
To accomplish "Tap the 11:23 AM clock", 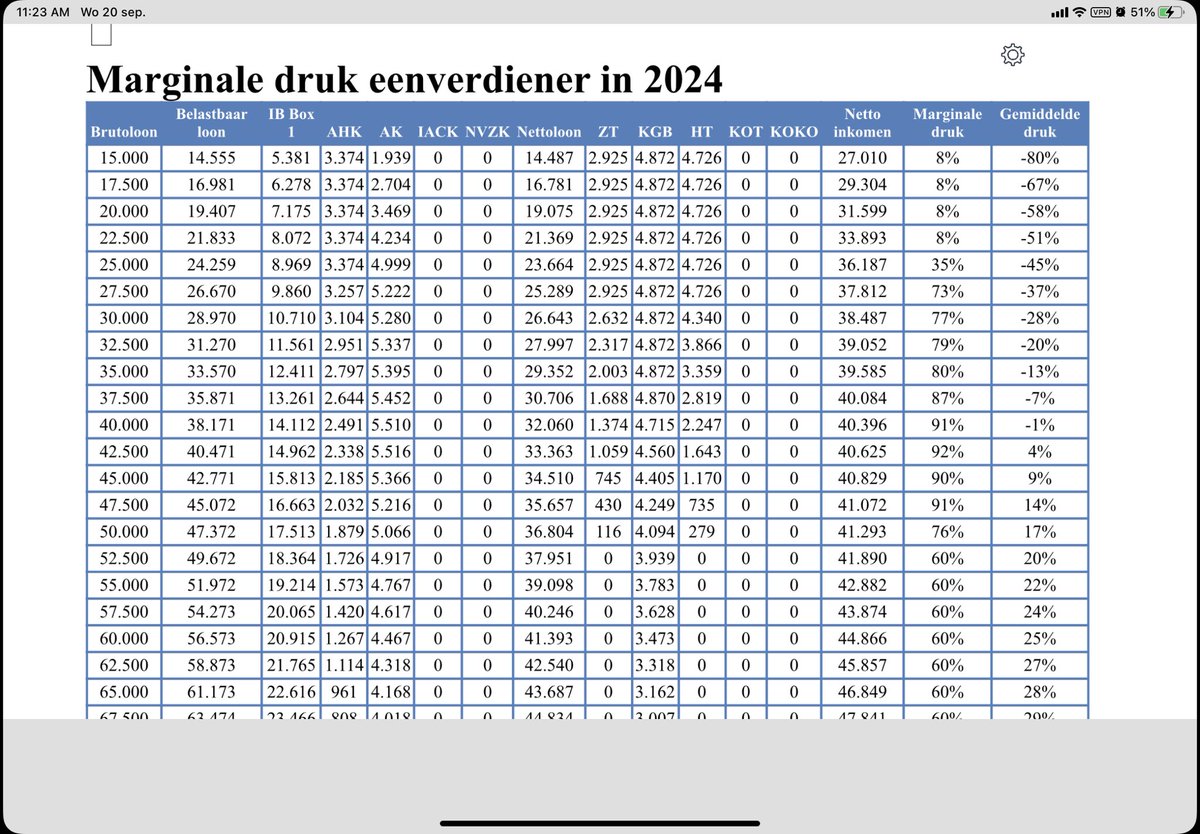I will tap(45, 12).
